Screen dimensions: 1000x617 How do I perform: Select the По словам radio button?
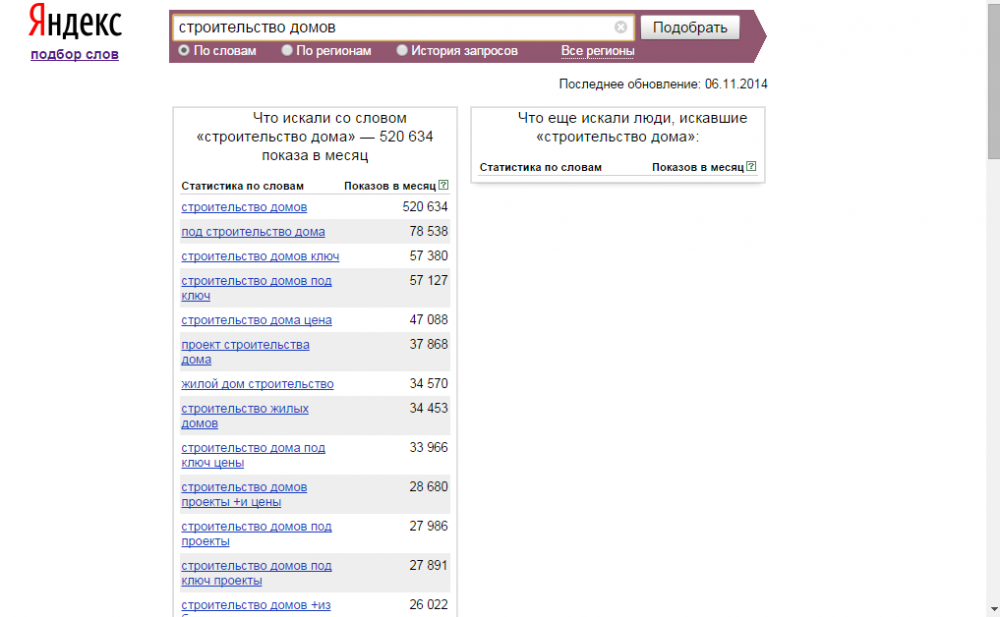[184, 50]
